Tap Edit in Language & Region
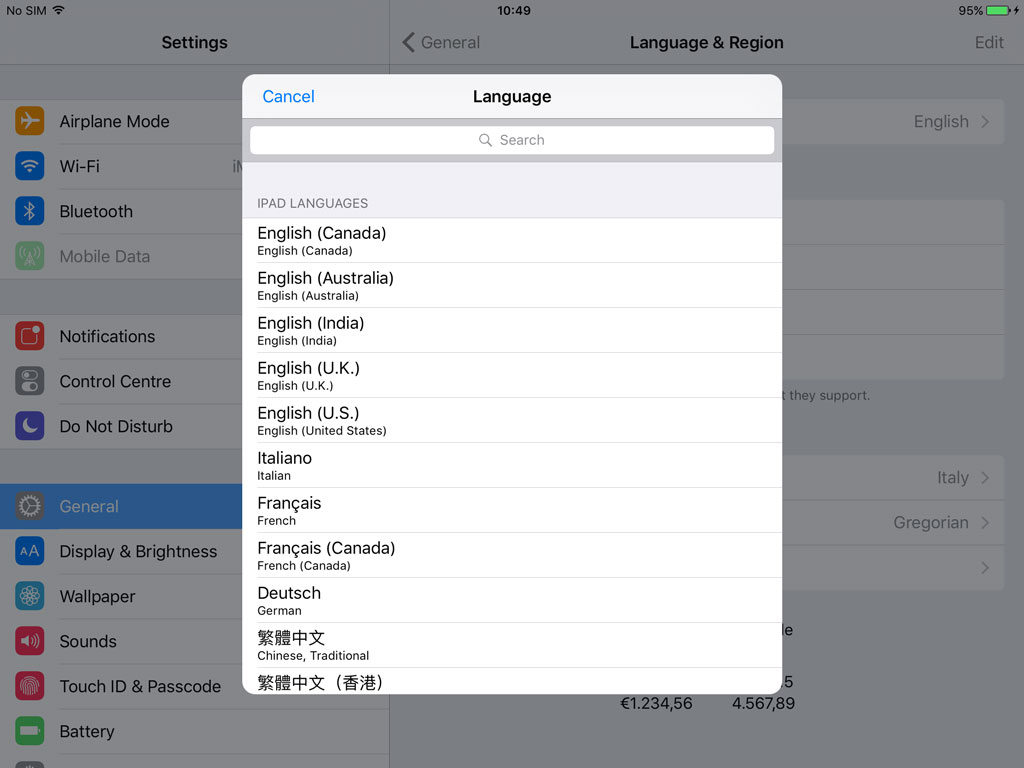The height and width of the screenshot is (768, 1024). coord(988,42)
